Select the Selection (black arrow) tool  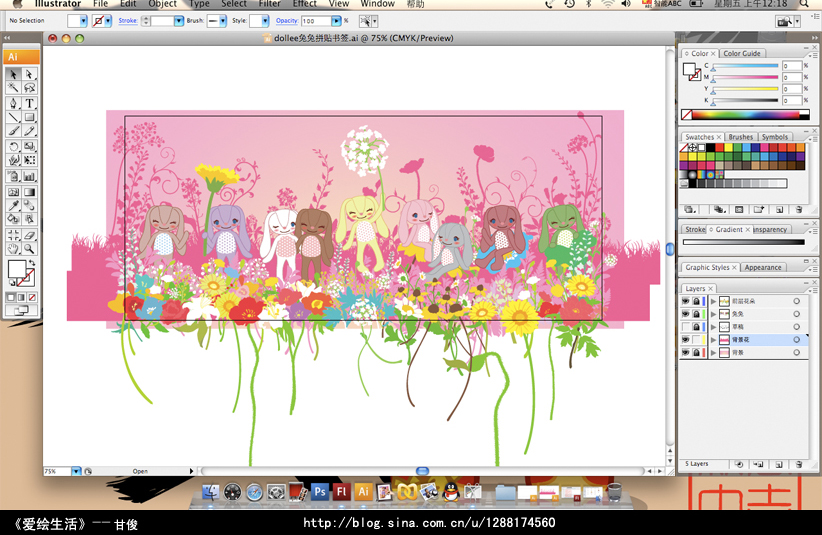point(14,74)
